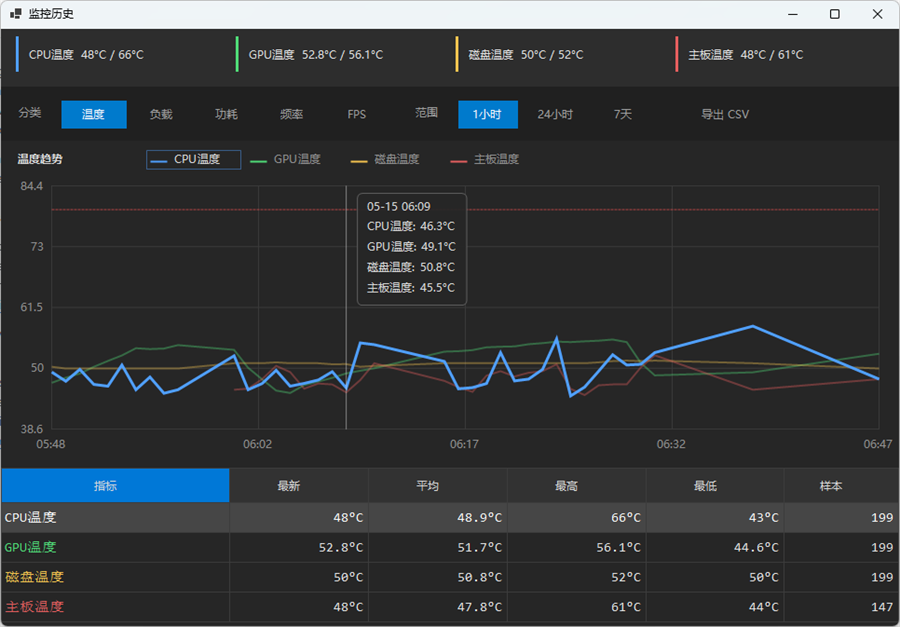Switch to the 负载 category tab
This screenshot has height=627, width=900.
click(x=161, y=114)
